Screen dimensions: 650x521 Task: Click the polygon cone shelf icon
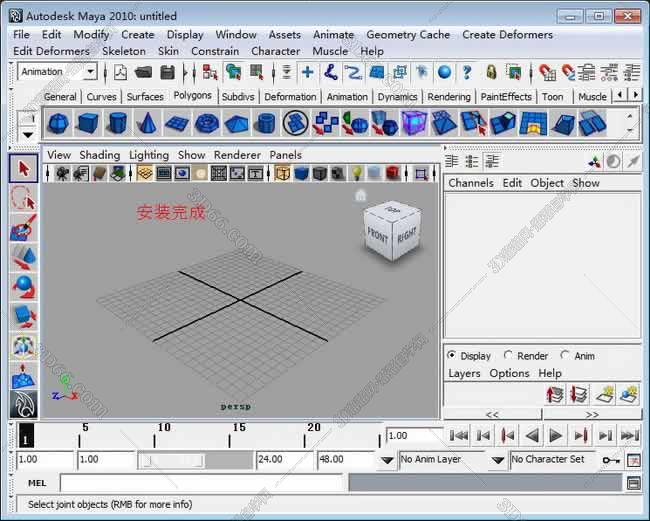point(147,123)
